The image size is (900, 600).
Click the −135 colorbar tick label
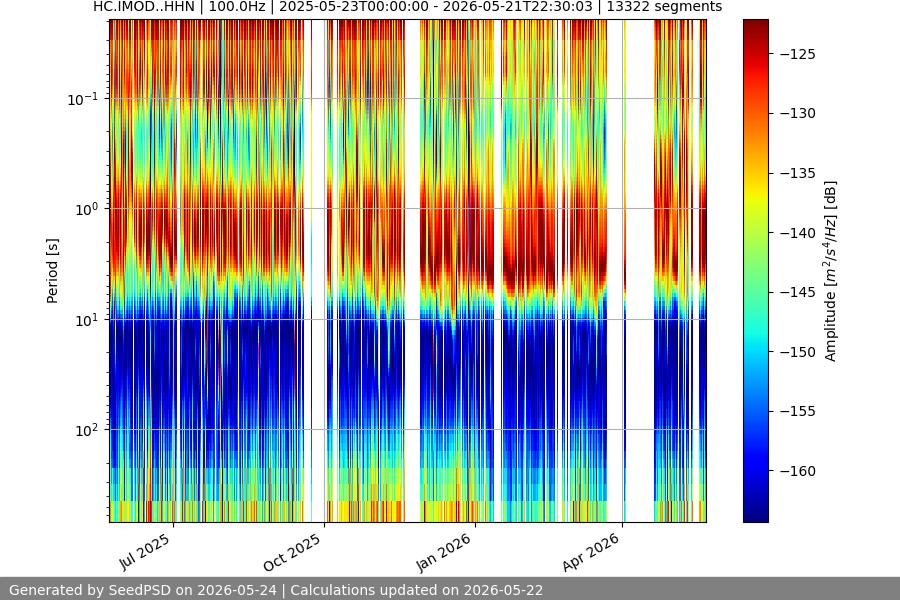coord(798,173)
